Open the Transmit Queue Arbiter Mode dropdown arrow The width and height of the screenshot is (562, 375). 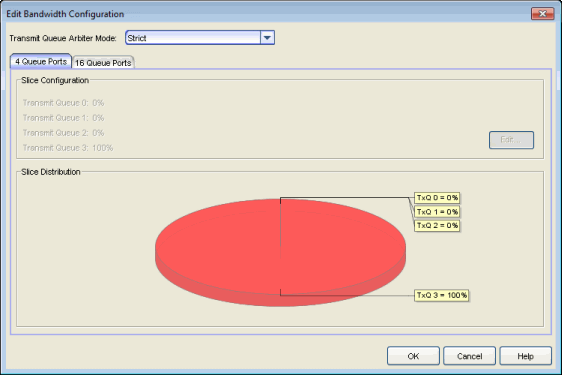click(x=267, y=38)
